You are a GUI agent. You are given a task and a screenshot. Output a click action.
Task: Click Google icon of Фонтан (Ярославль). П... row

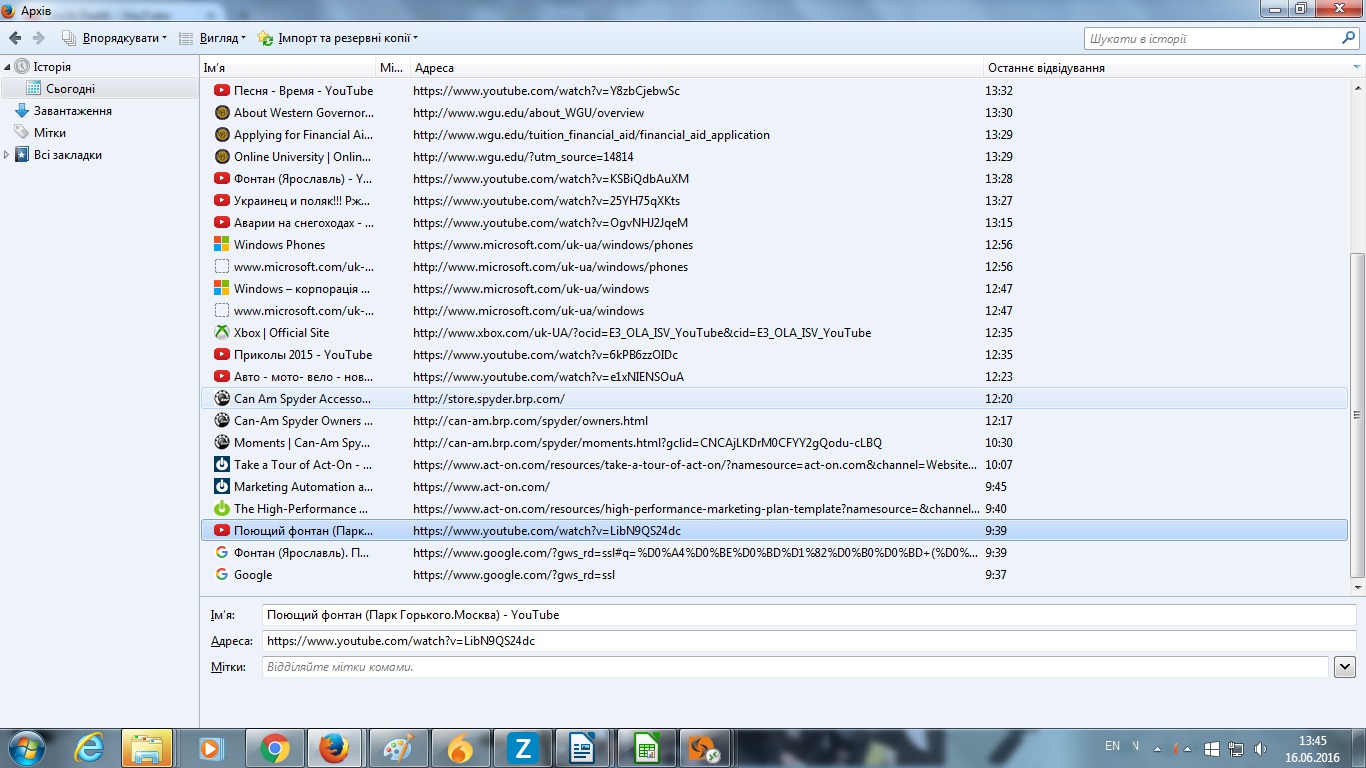tap(222, 553)
